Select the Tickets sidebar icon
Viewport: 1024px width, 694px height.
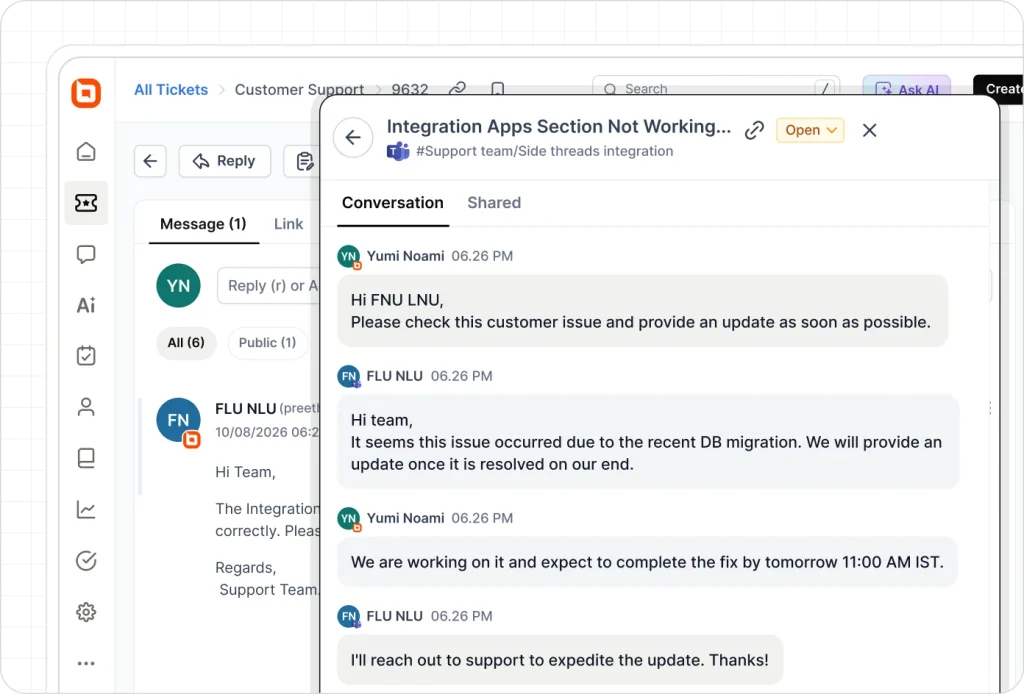[x=86, y=203]
